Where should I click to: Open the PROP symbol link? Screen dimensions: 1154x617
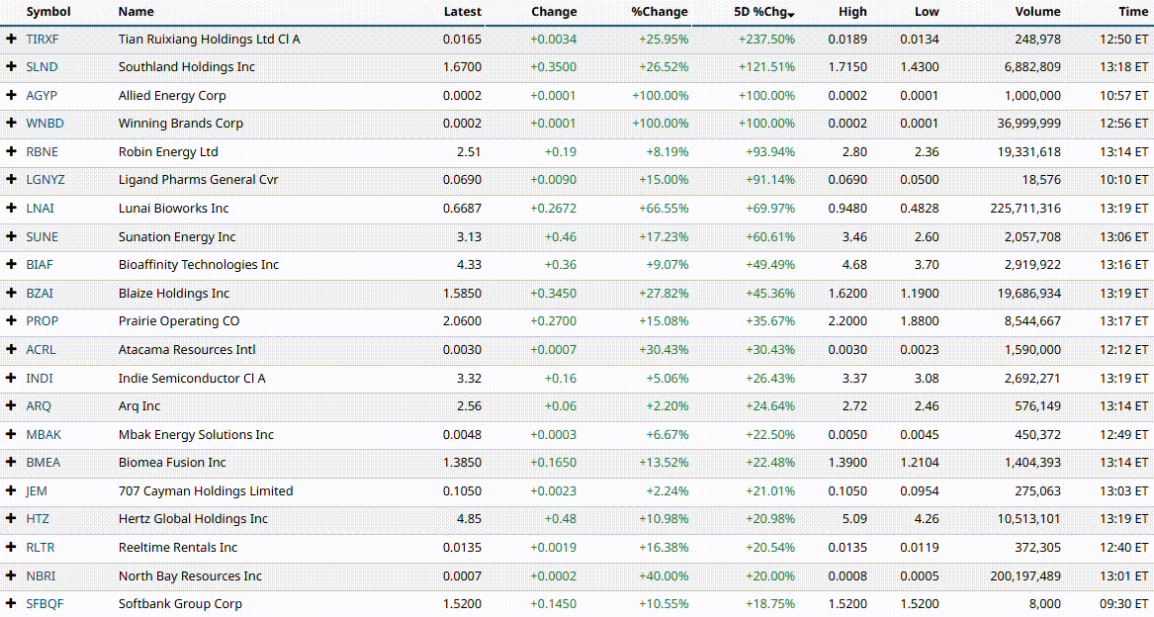pos(42,321)
